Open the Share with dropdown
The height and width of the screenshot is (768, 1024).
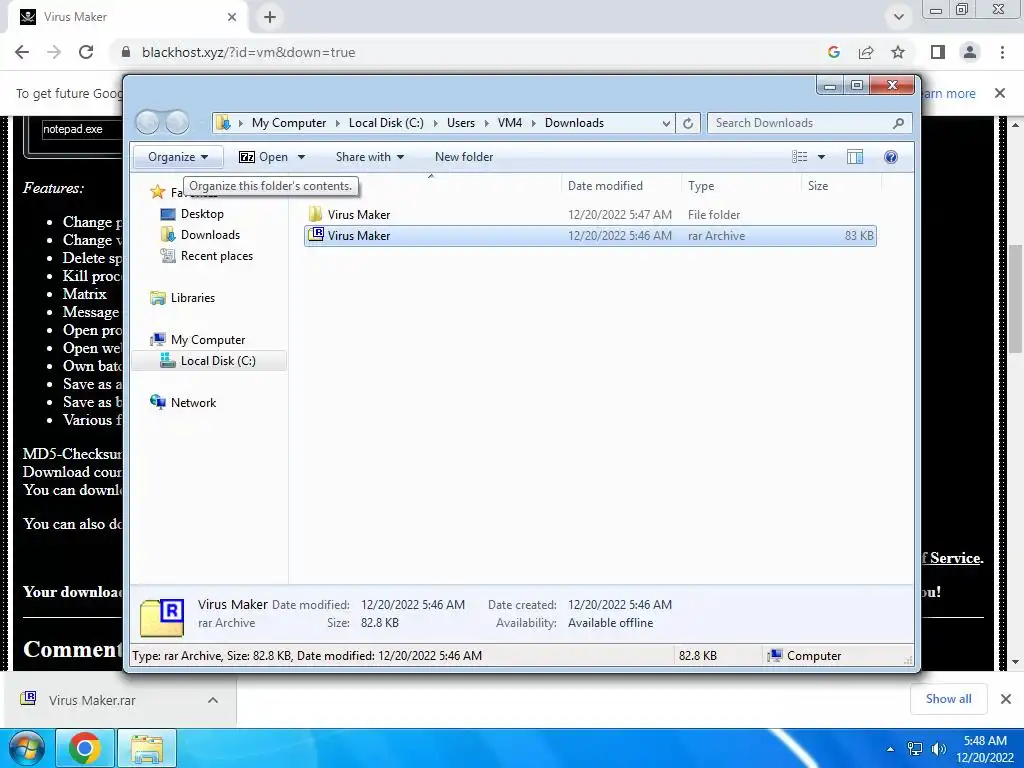(x=370, y=157)
